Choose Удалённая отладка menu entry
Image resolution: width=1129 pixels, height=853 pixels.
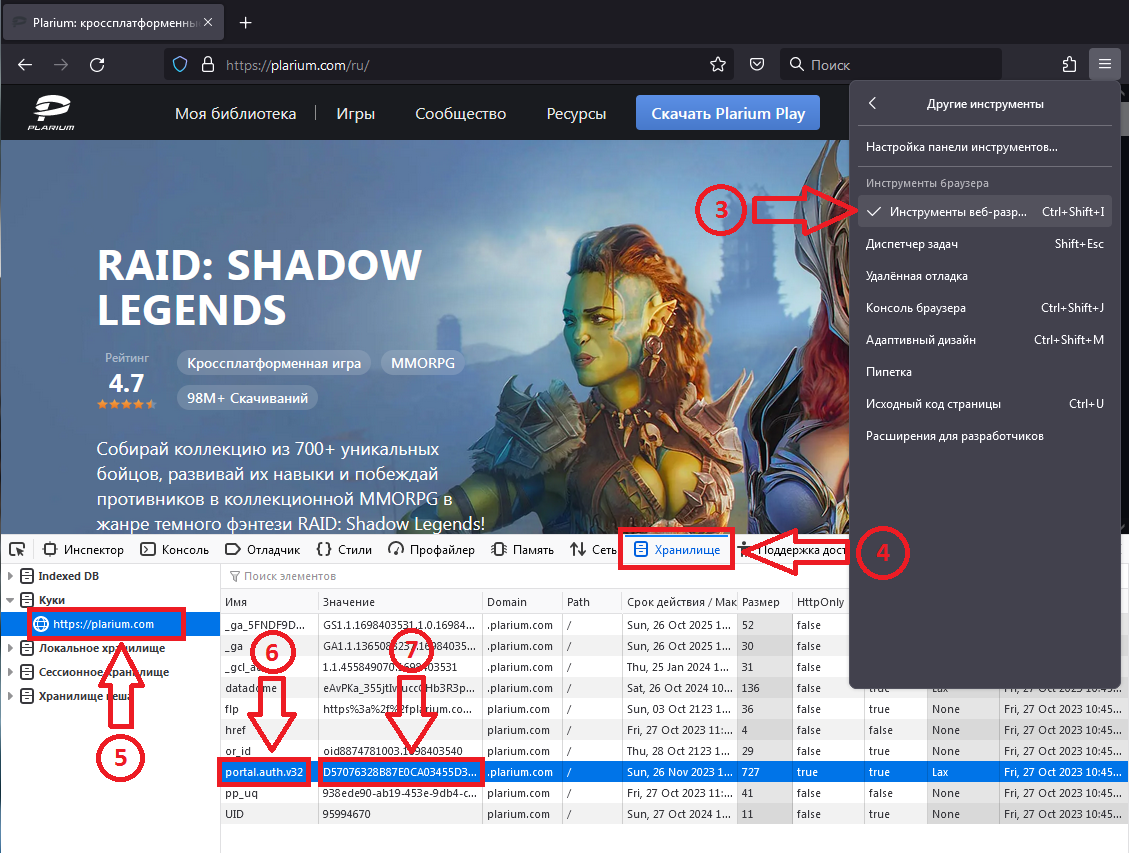[x=984, y=276]
